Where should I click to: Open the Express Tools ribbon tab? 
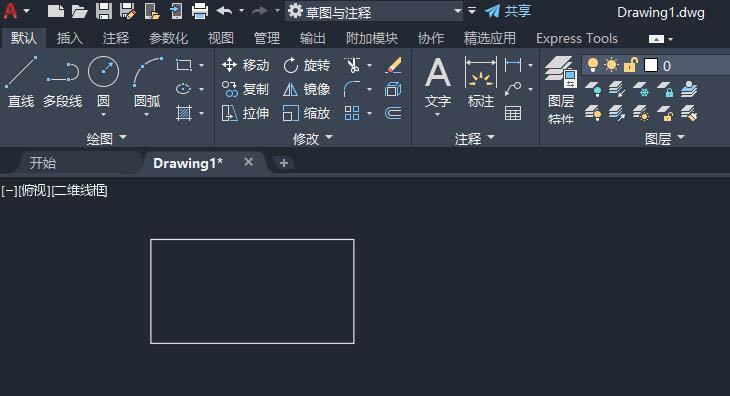pyautogui.click(x=576, y=38)
